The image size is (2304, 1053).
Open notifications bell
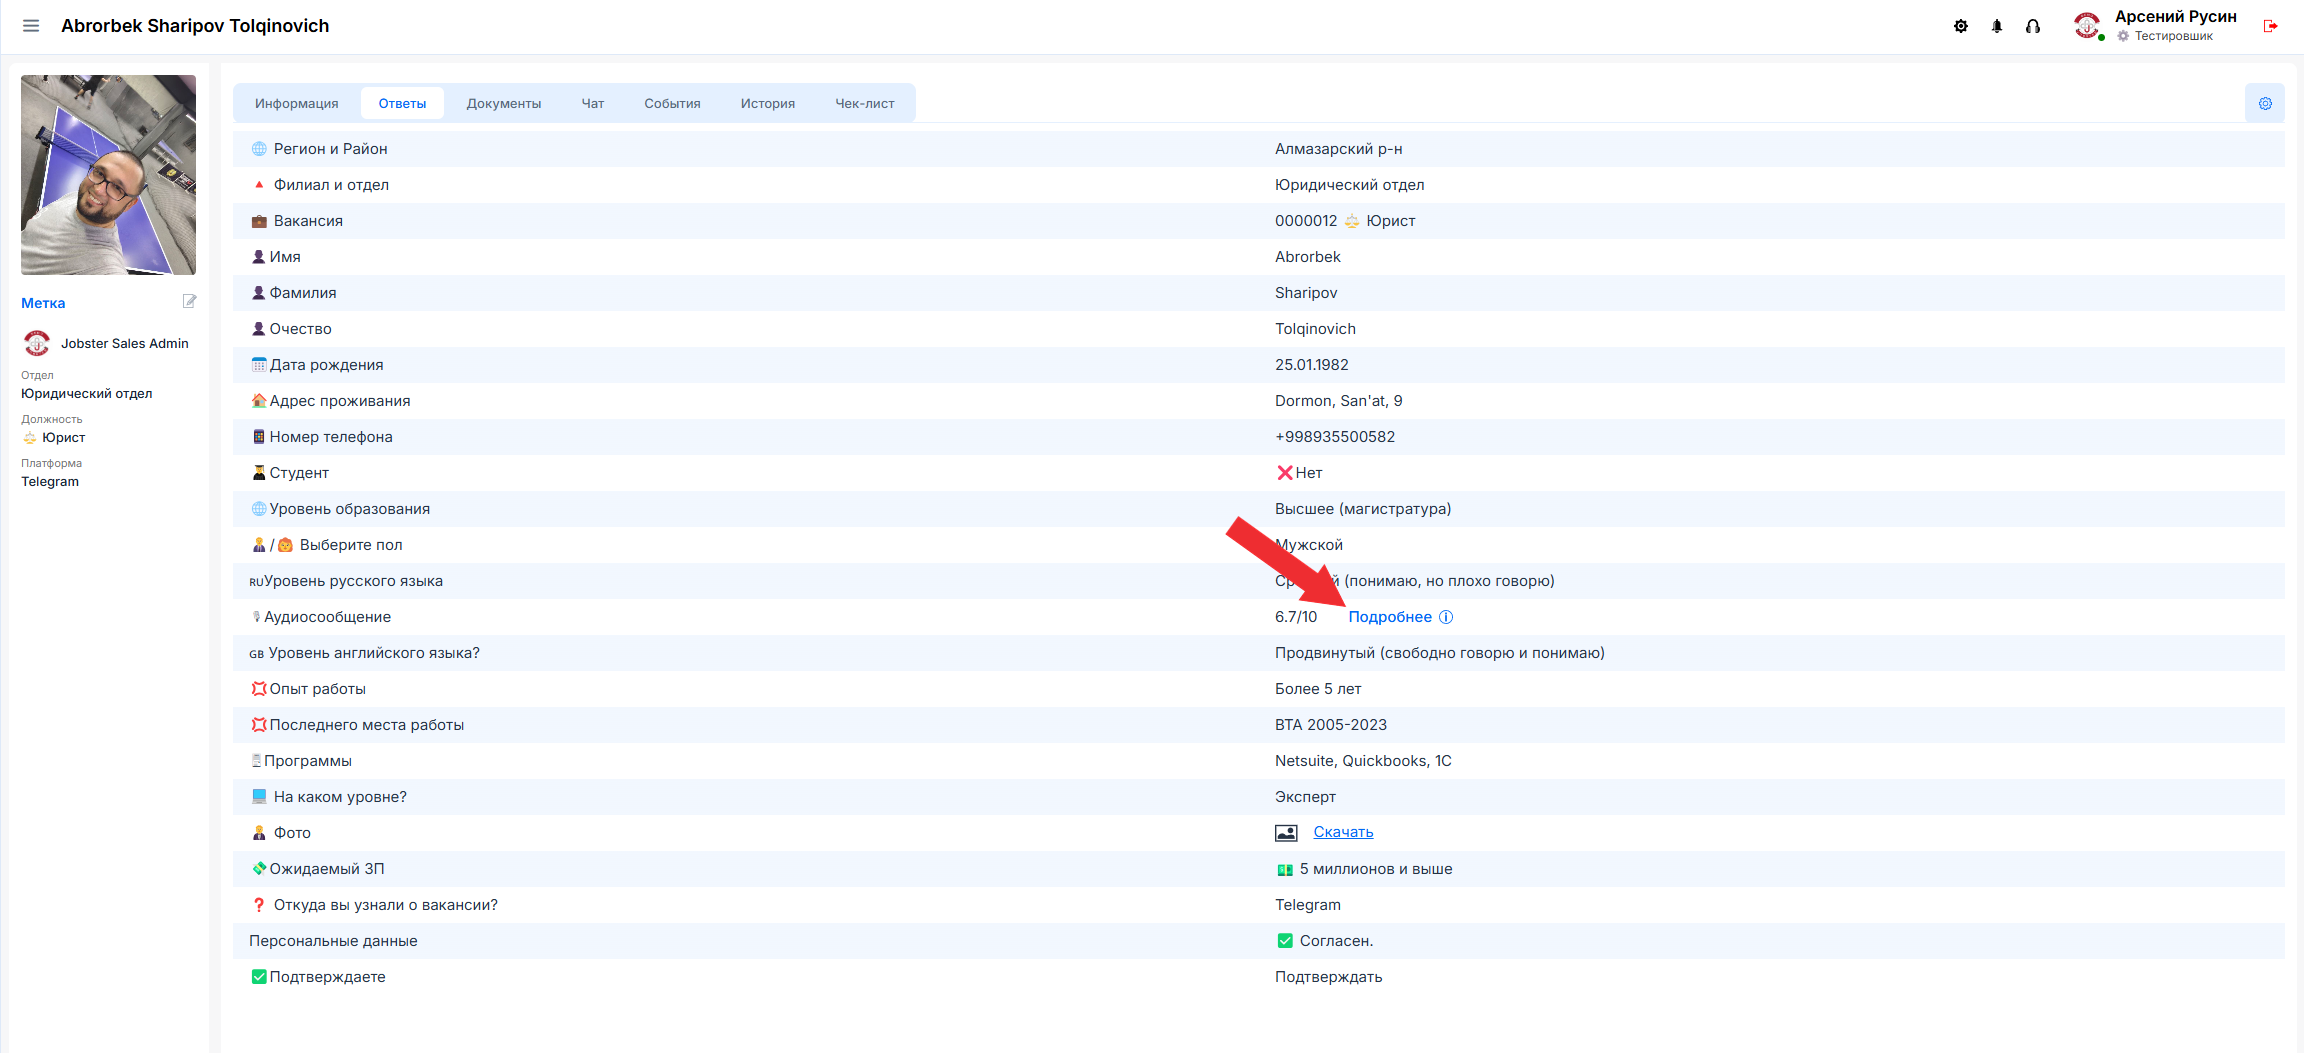click(1997, 26)
